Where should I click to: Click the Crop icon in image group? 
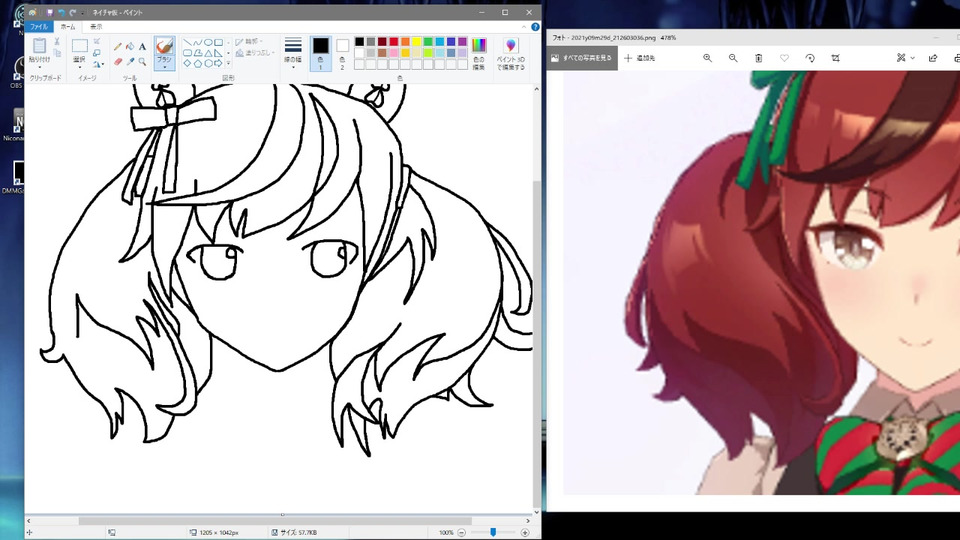[x=96, y=41]
